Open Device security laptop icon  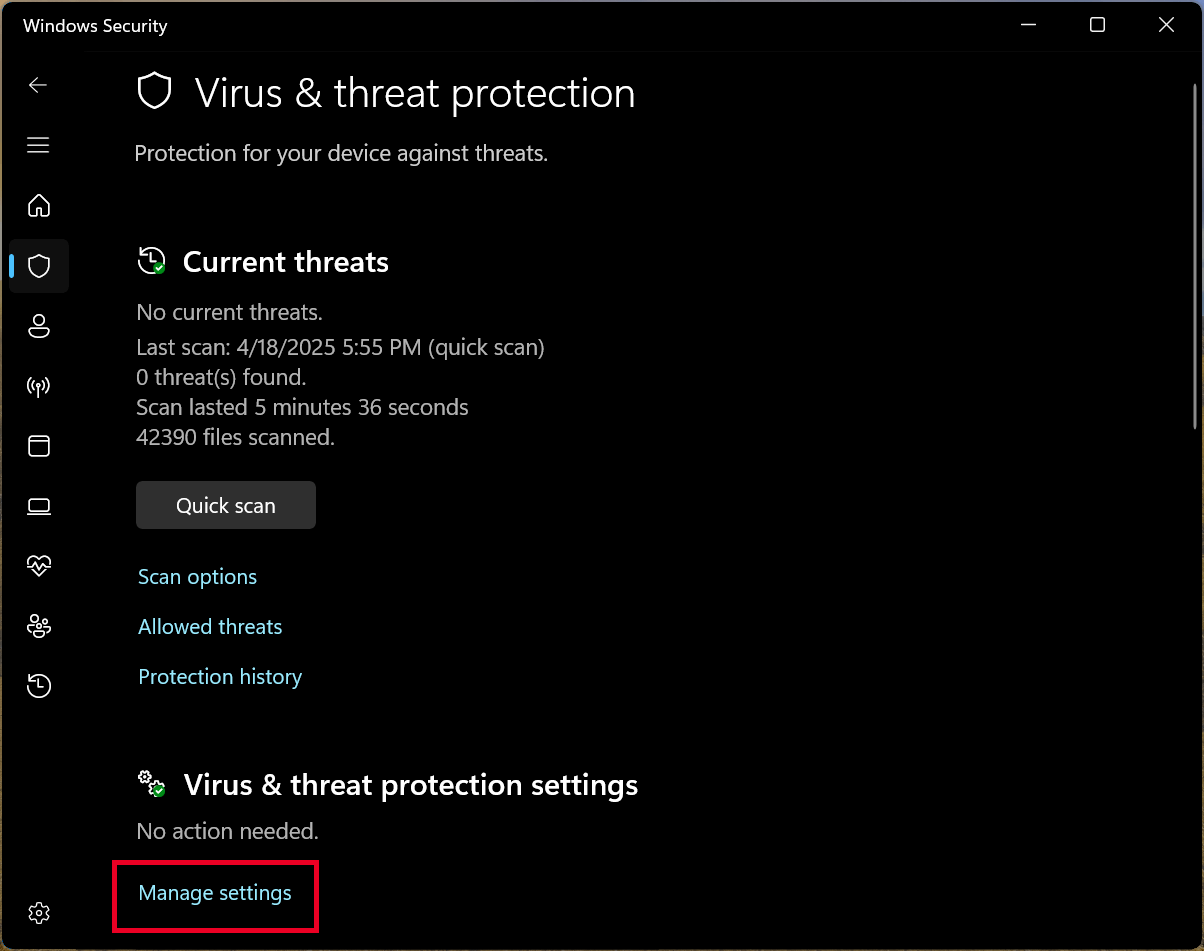point(38,506)
